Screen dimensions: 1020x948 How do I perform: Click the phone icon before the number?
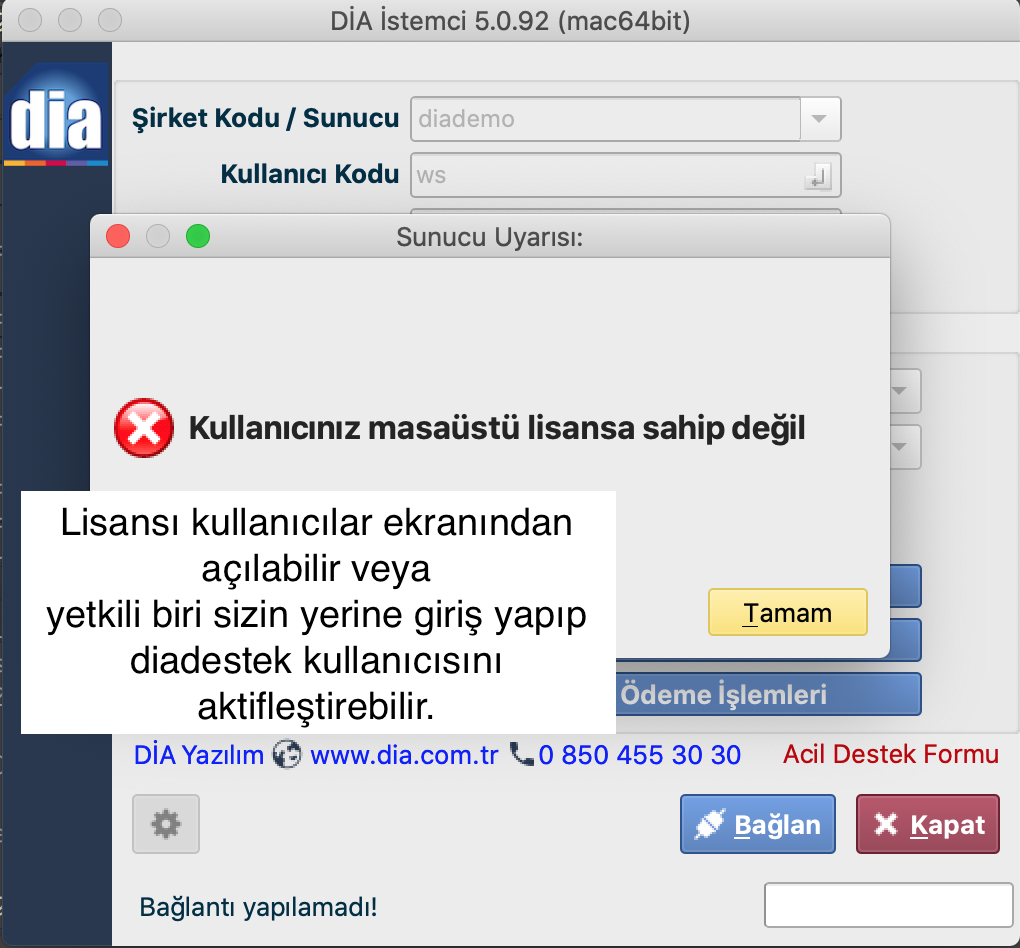pos(521,754)
